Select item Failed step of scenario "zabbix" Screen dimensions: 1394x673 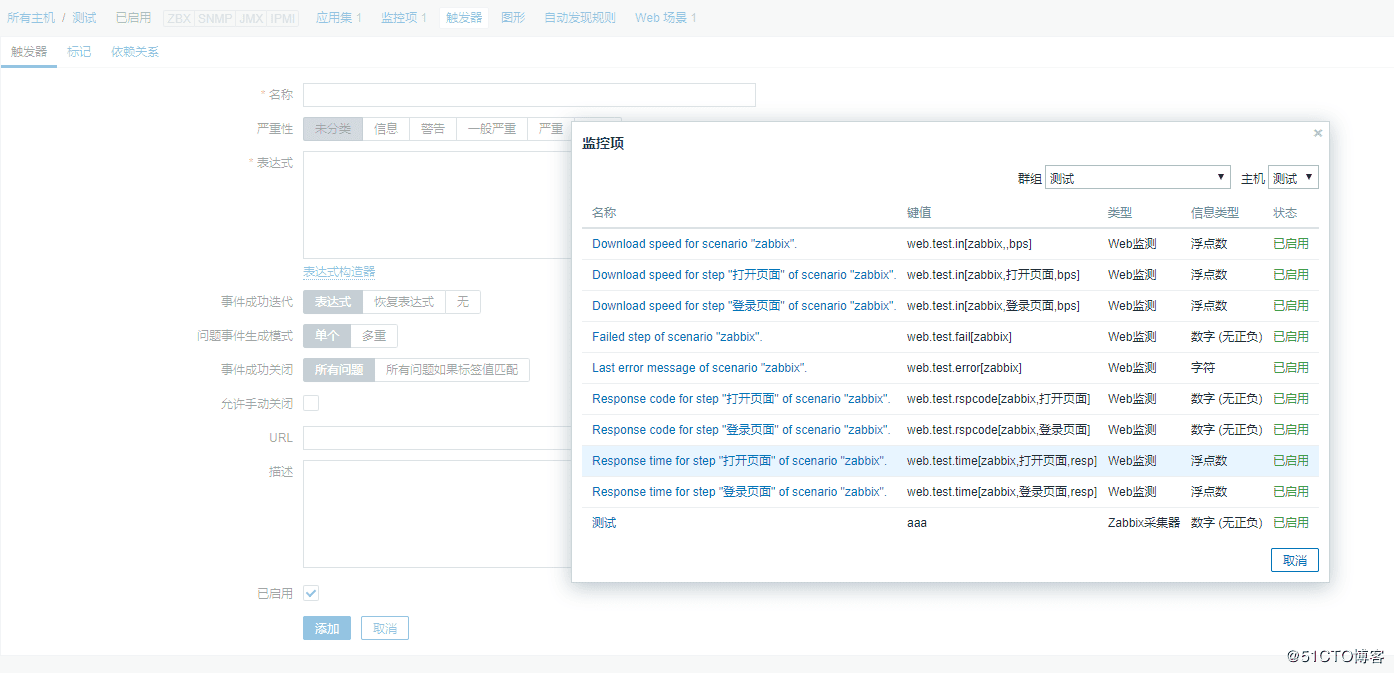pyautogui.click(x=677, y=337)
